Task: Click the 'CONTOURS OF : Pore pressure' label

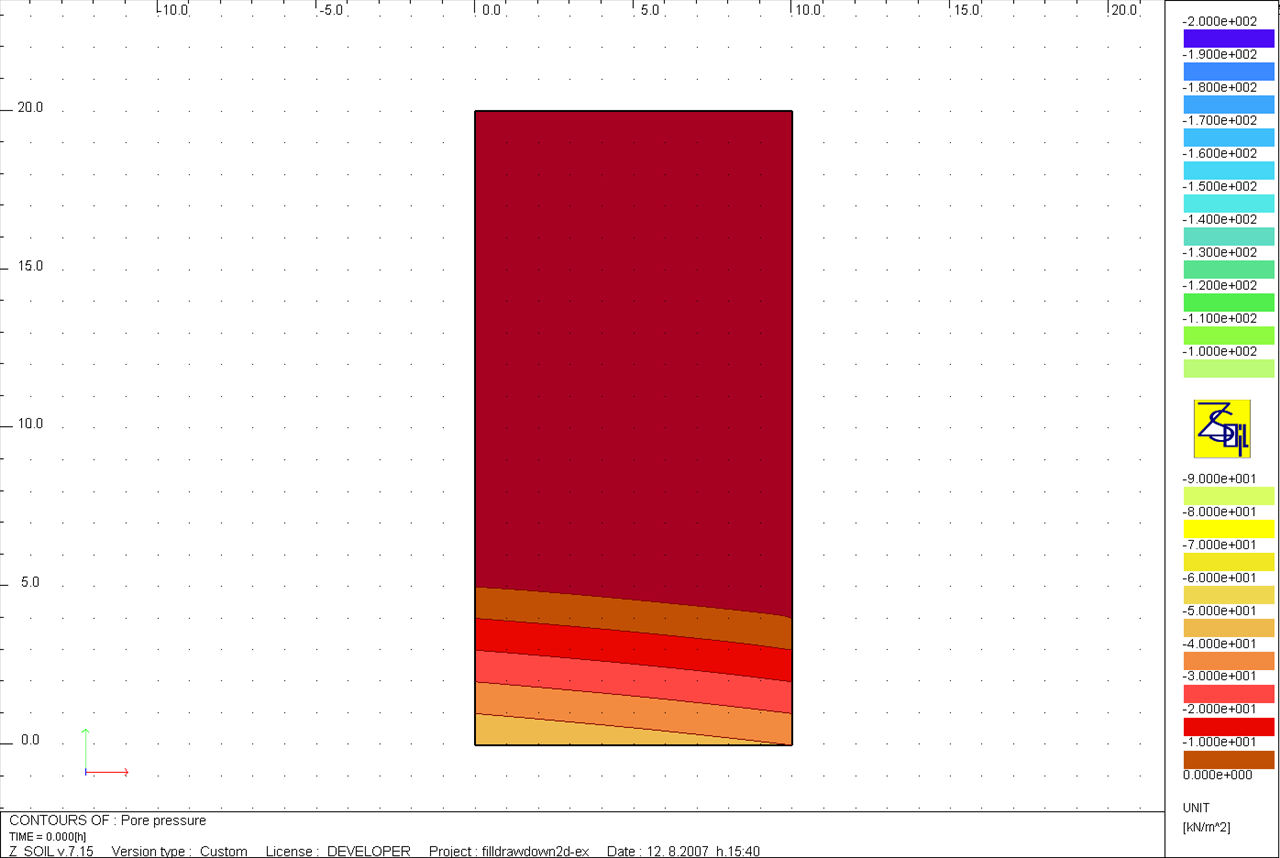Action: point(108,821)
